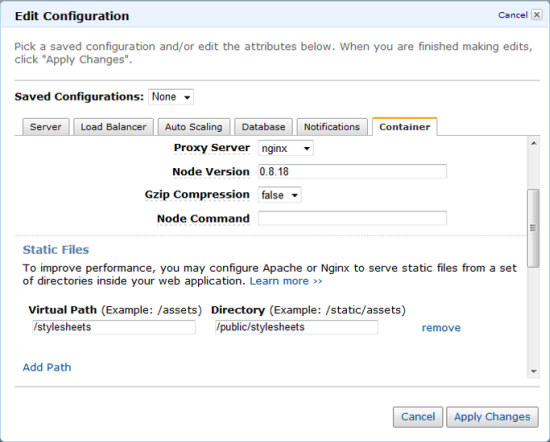Switch to the Server tab
The height and width of the screenshot is (442, 550).
click(46, 127)
